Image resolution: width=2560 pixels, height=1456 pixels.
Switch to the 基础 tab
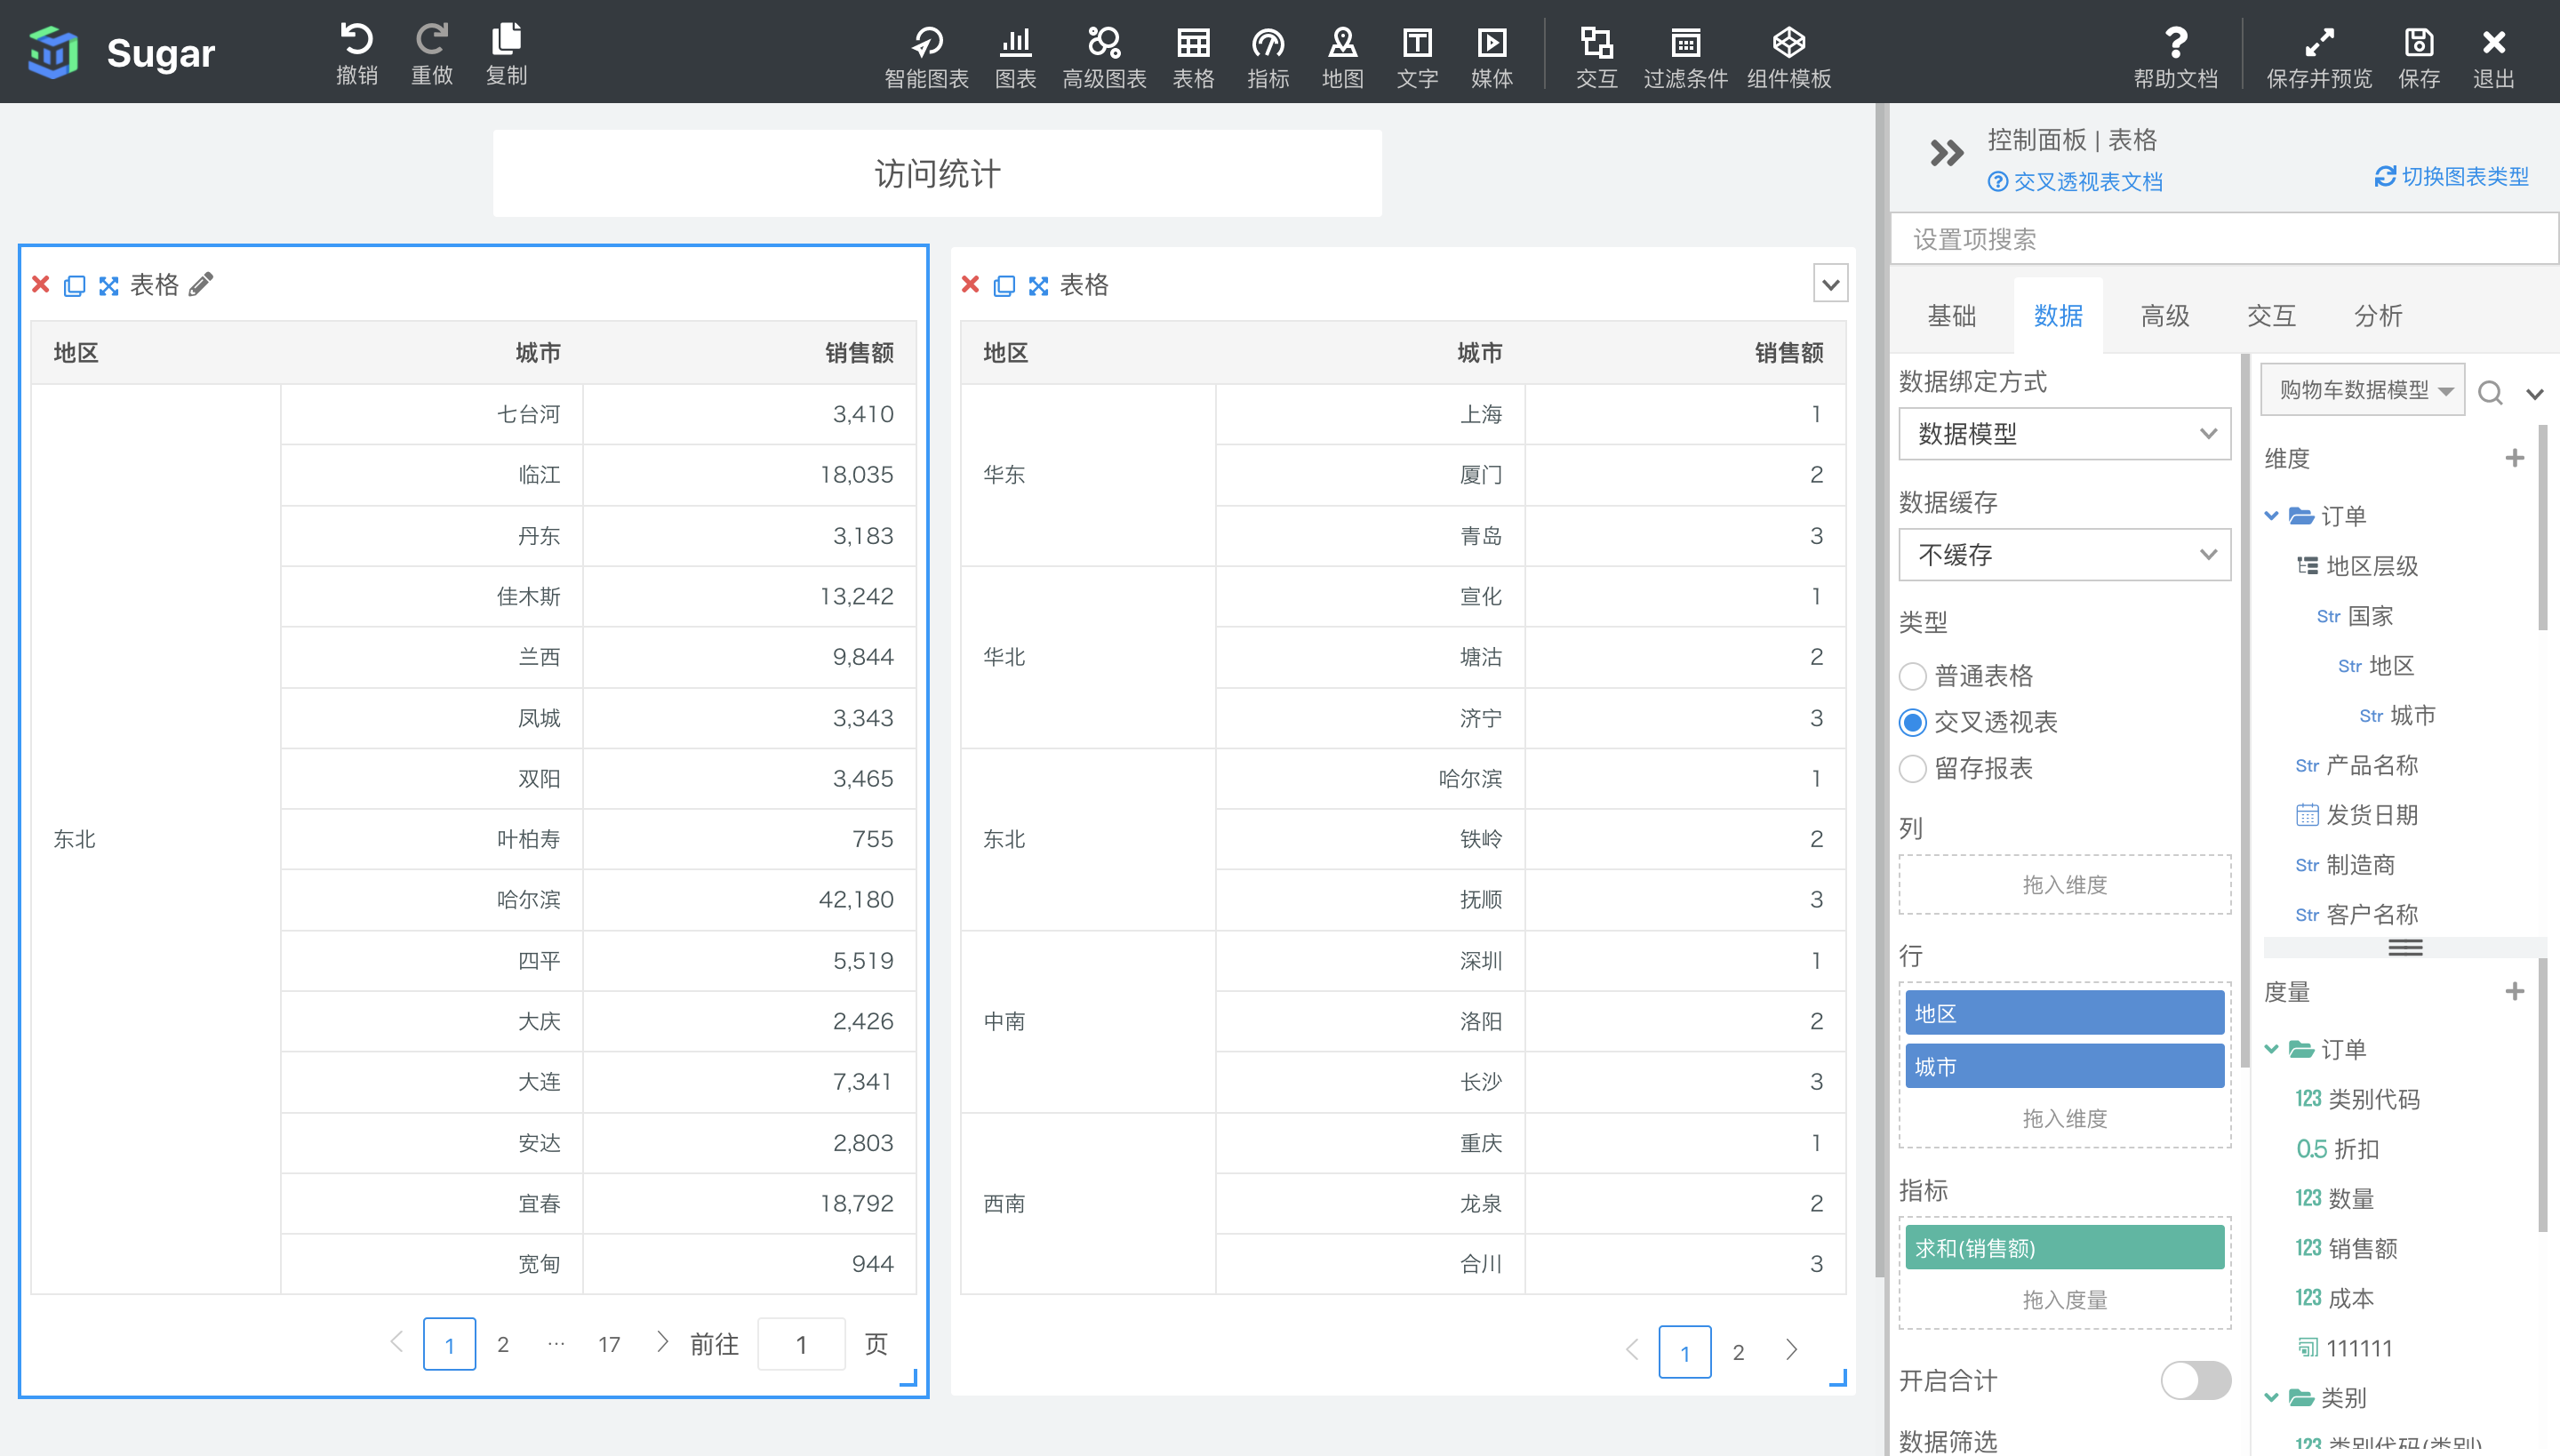(1952, 316)
